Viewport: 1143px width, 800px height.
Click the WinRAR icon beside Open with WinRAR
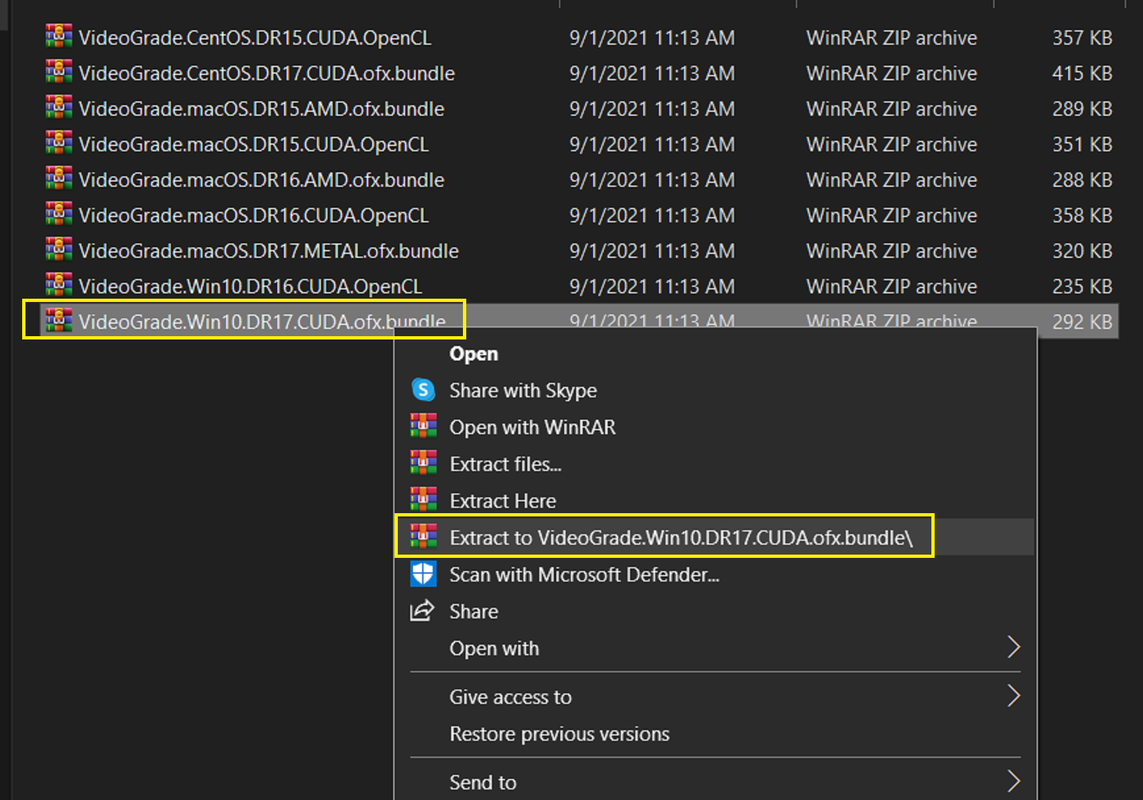coord(424,427)
